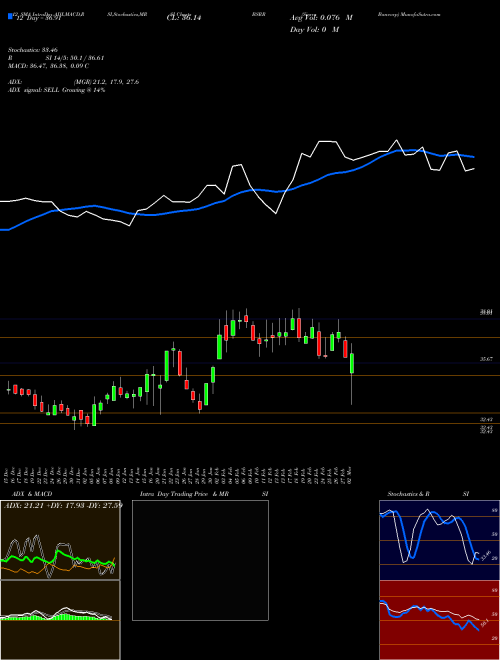Click the last green candlestick with long wick
Screen dimensions: 500x660
(x=352, y=364)
